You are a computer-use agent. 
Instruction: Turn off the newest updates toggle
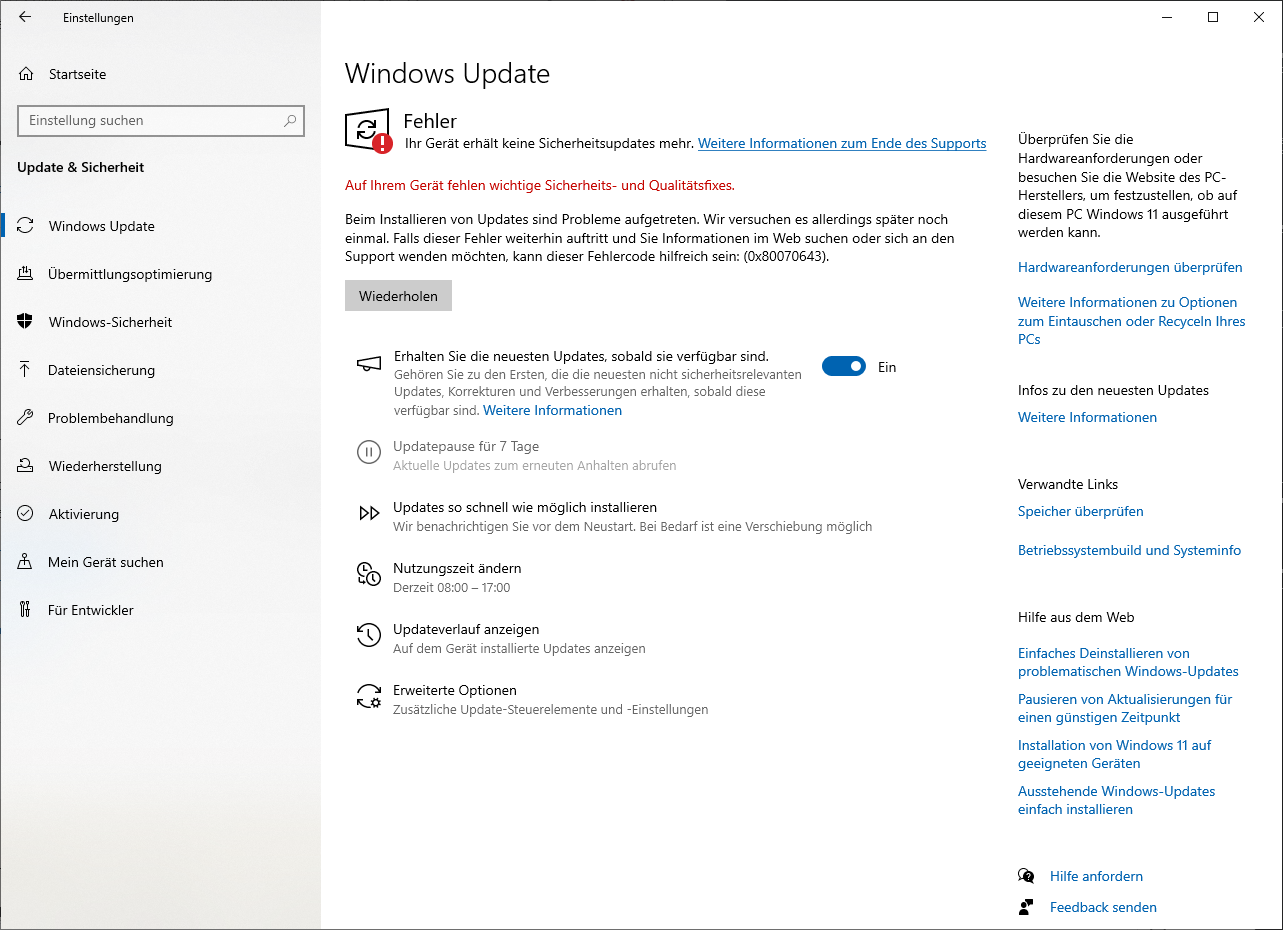click(x=844, y=367)
